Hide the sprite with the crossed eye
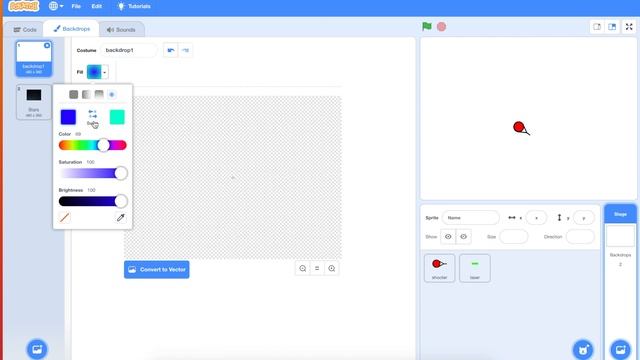640x360 pixels. click(x=464, y=237)
